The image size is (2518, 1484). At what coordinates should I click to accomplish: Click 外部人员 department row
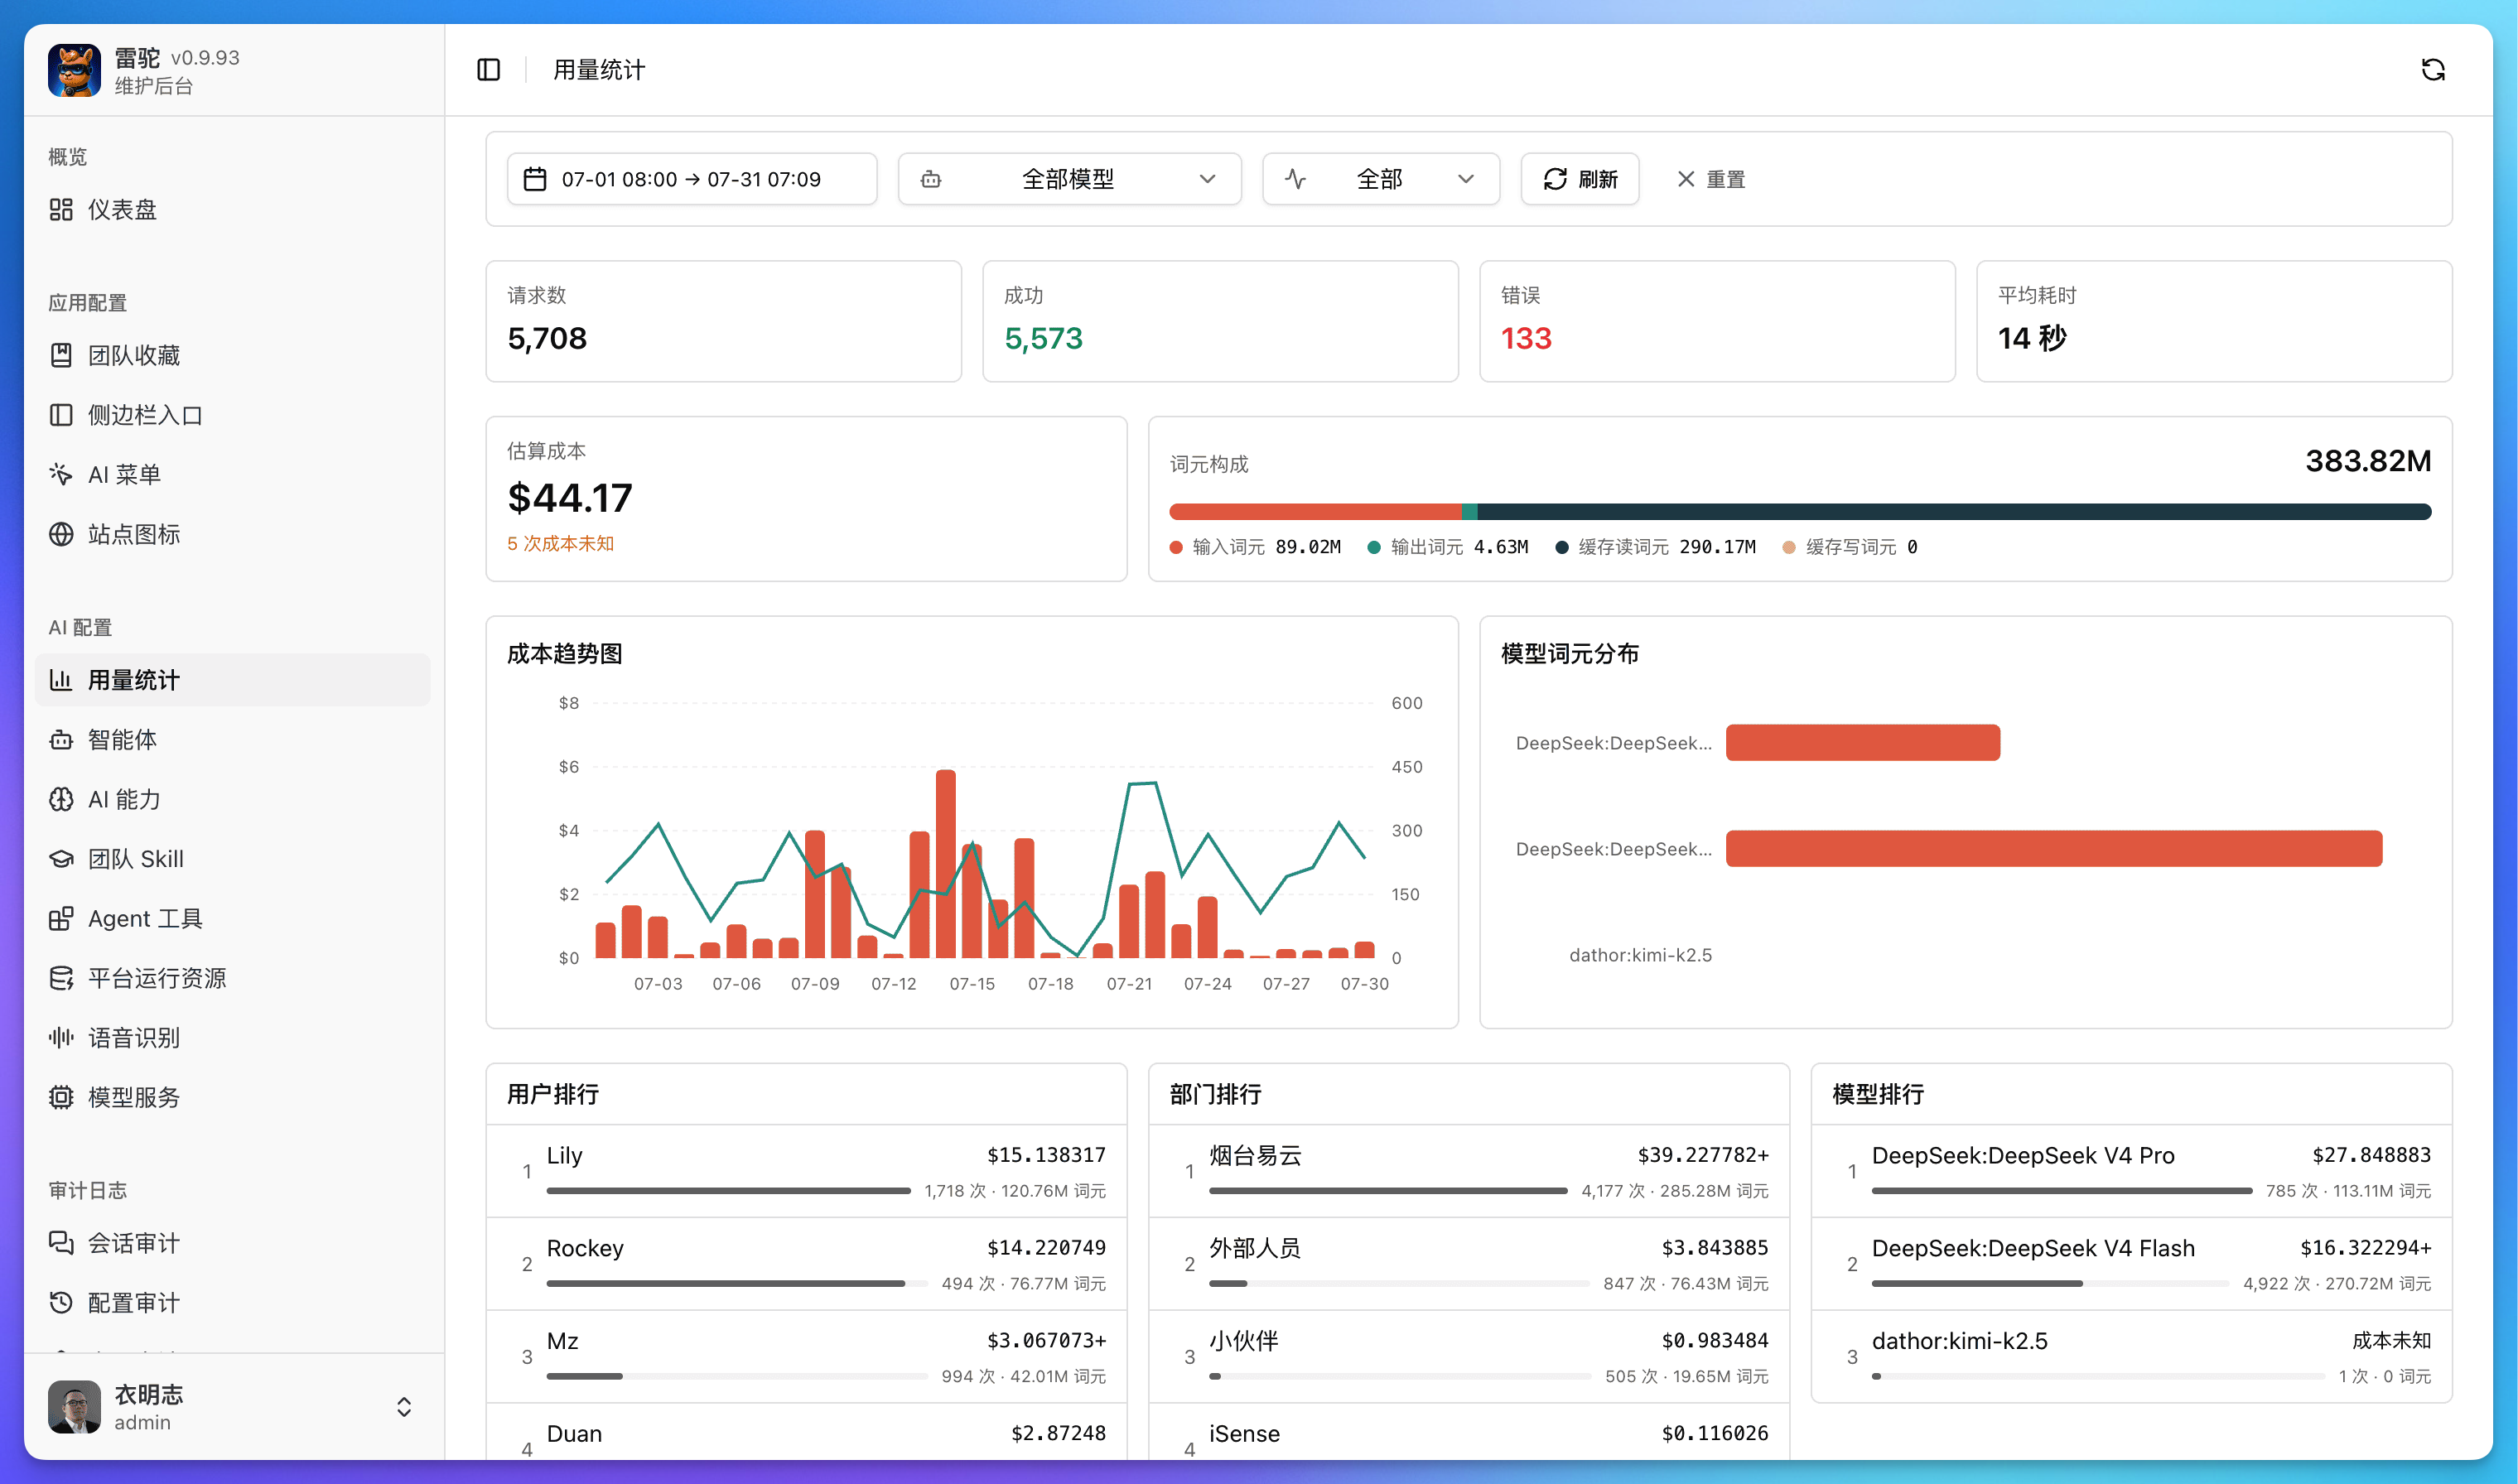pos(1469,1264)
